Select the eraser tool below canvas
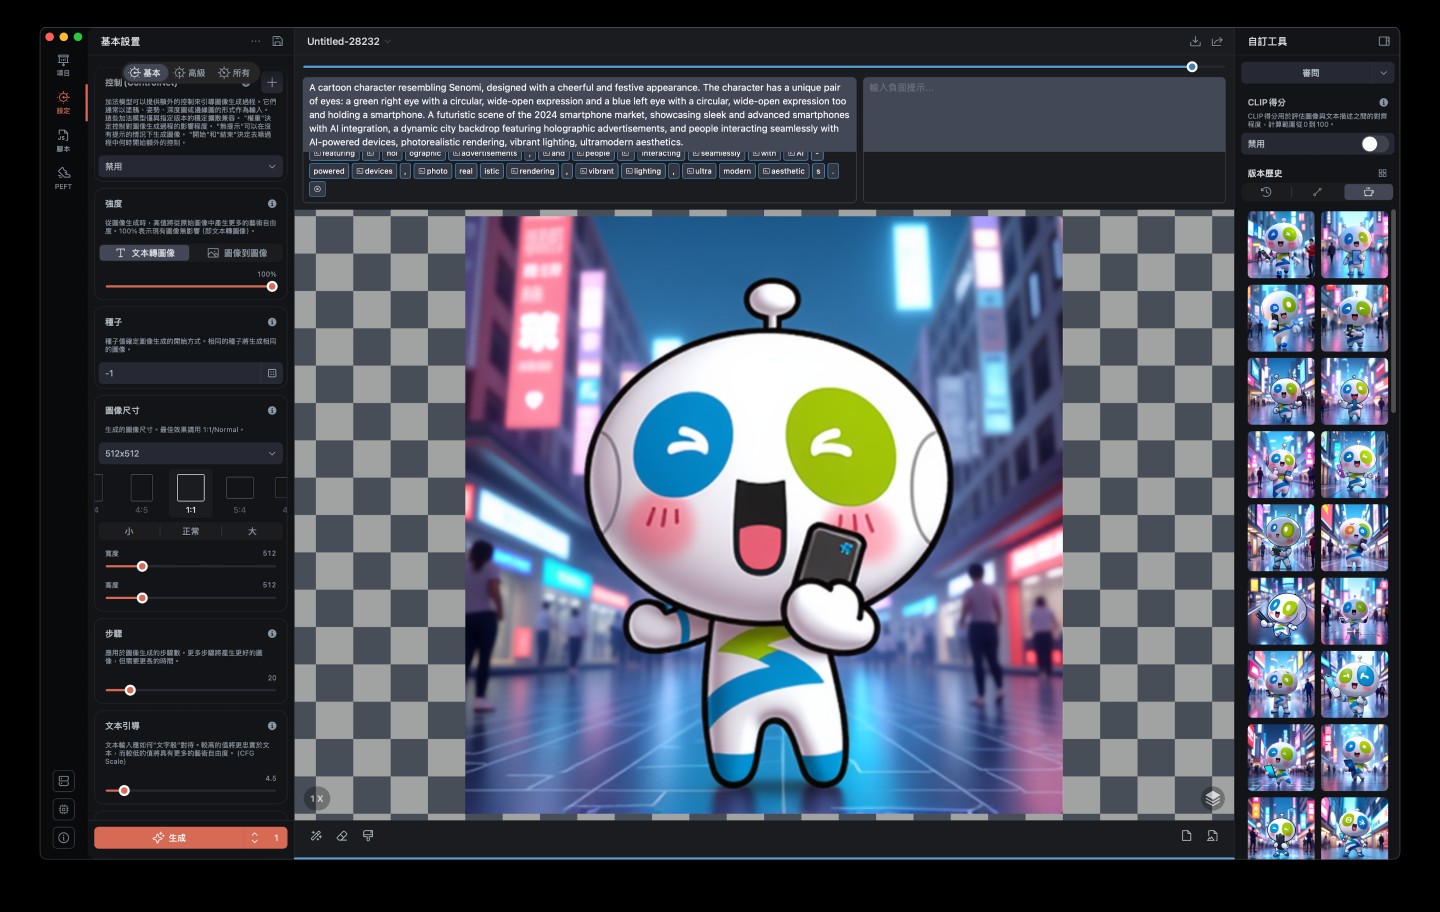Image resolution: width=1440 pixels, height=912 pixels. [x=342, y=836]
